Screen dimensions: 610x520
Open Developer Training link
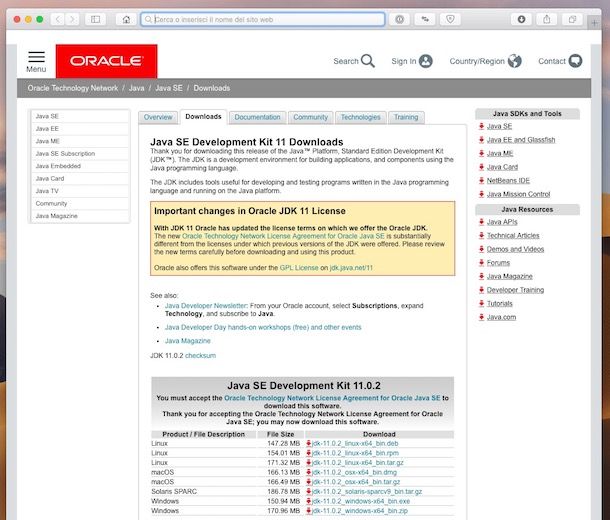[515, 290]
